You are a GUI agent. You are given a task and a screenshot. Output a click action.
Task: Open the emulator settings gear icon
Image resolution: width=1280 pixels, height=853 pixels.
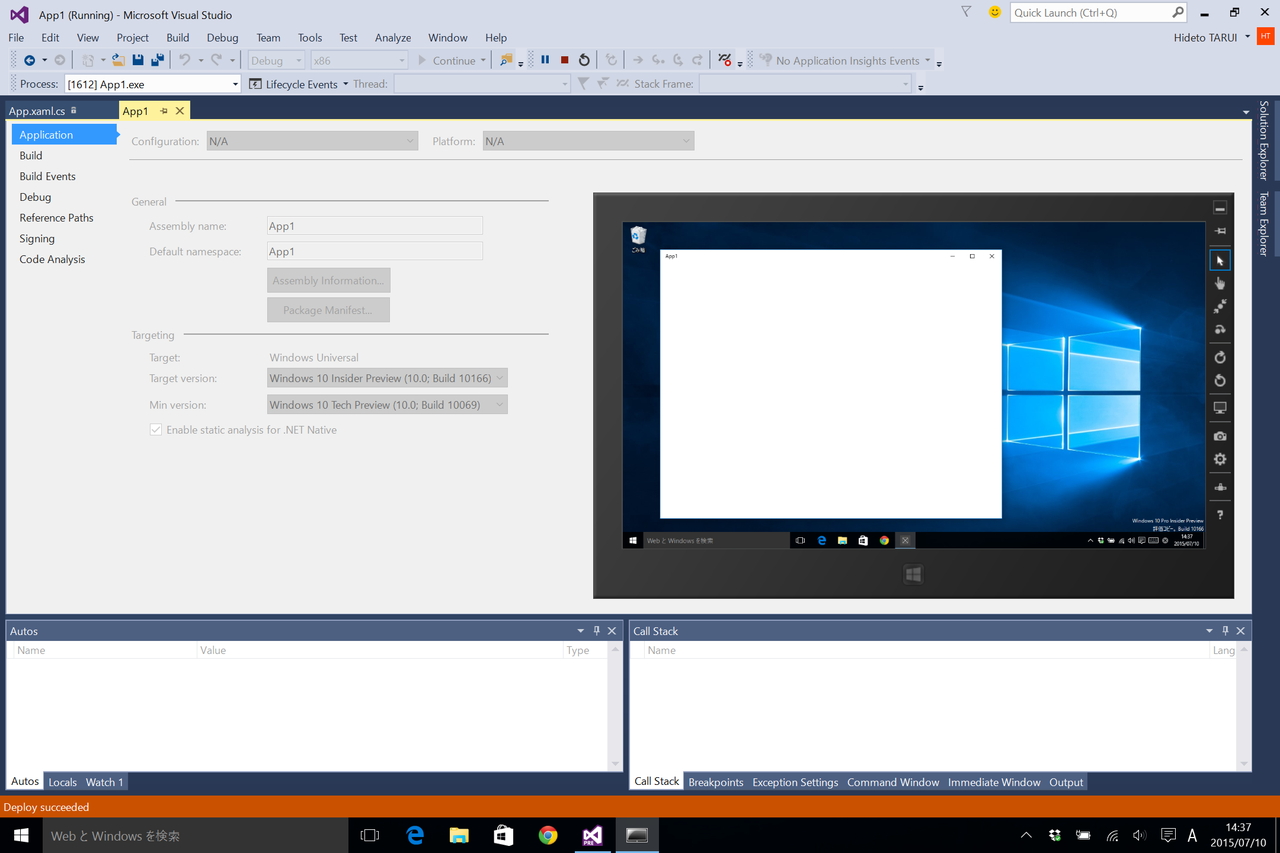[1219, 458]
